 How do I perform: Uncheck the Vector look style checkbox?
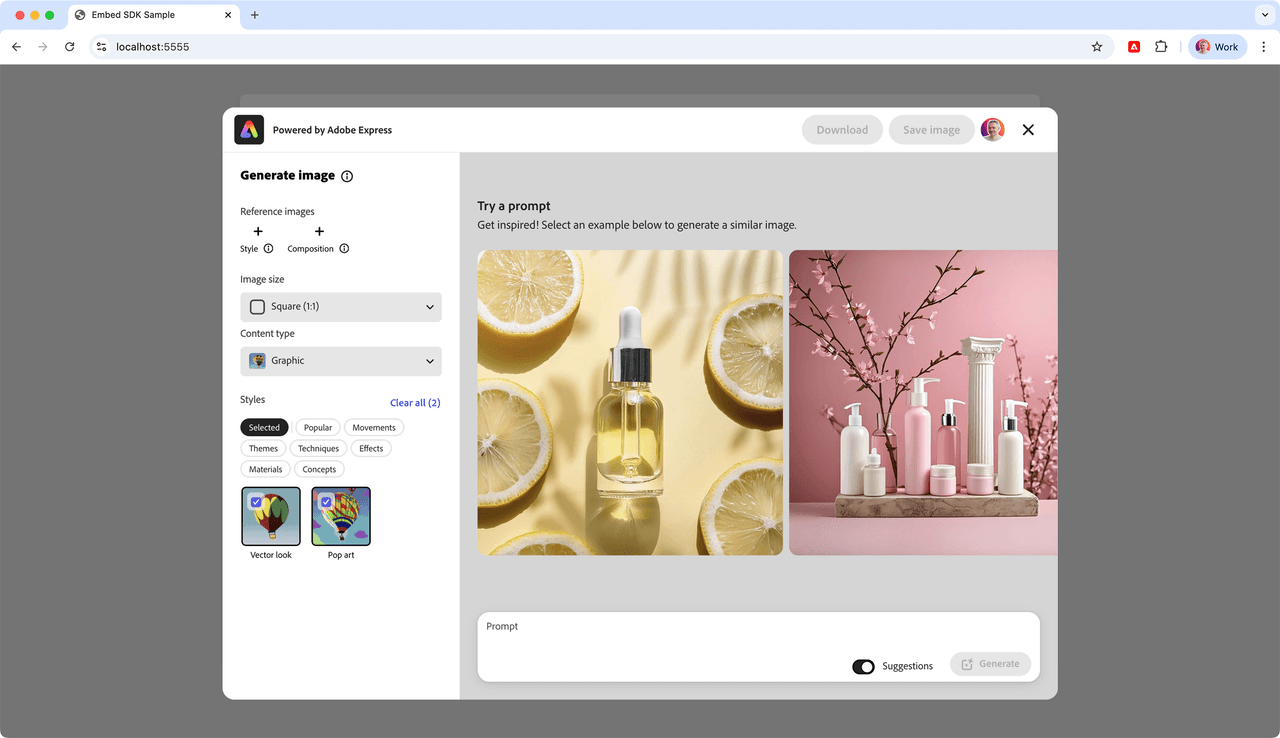257,502
